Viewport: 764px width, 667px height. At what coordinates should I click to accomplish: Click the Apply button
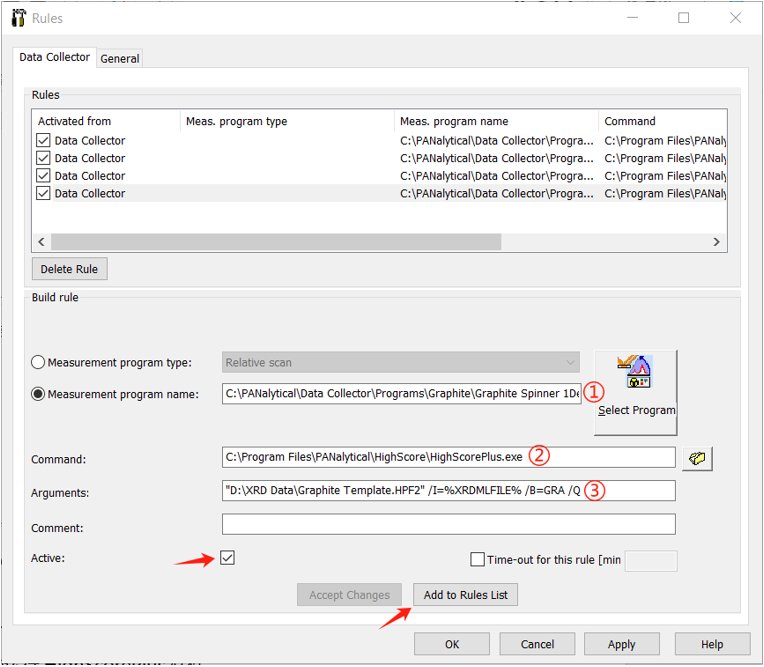point(621,644)
